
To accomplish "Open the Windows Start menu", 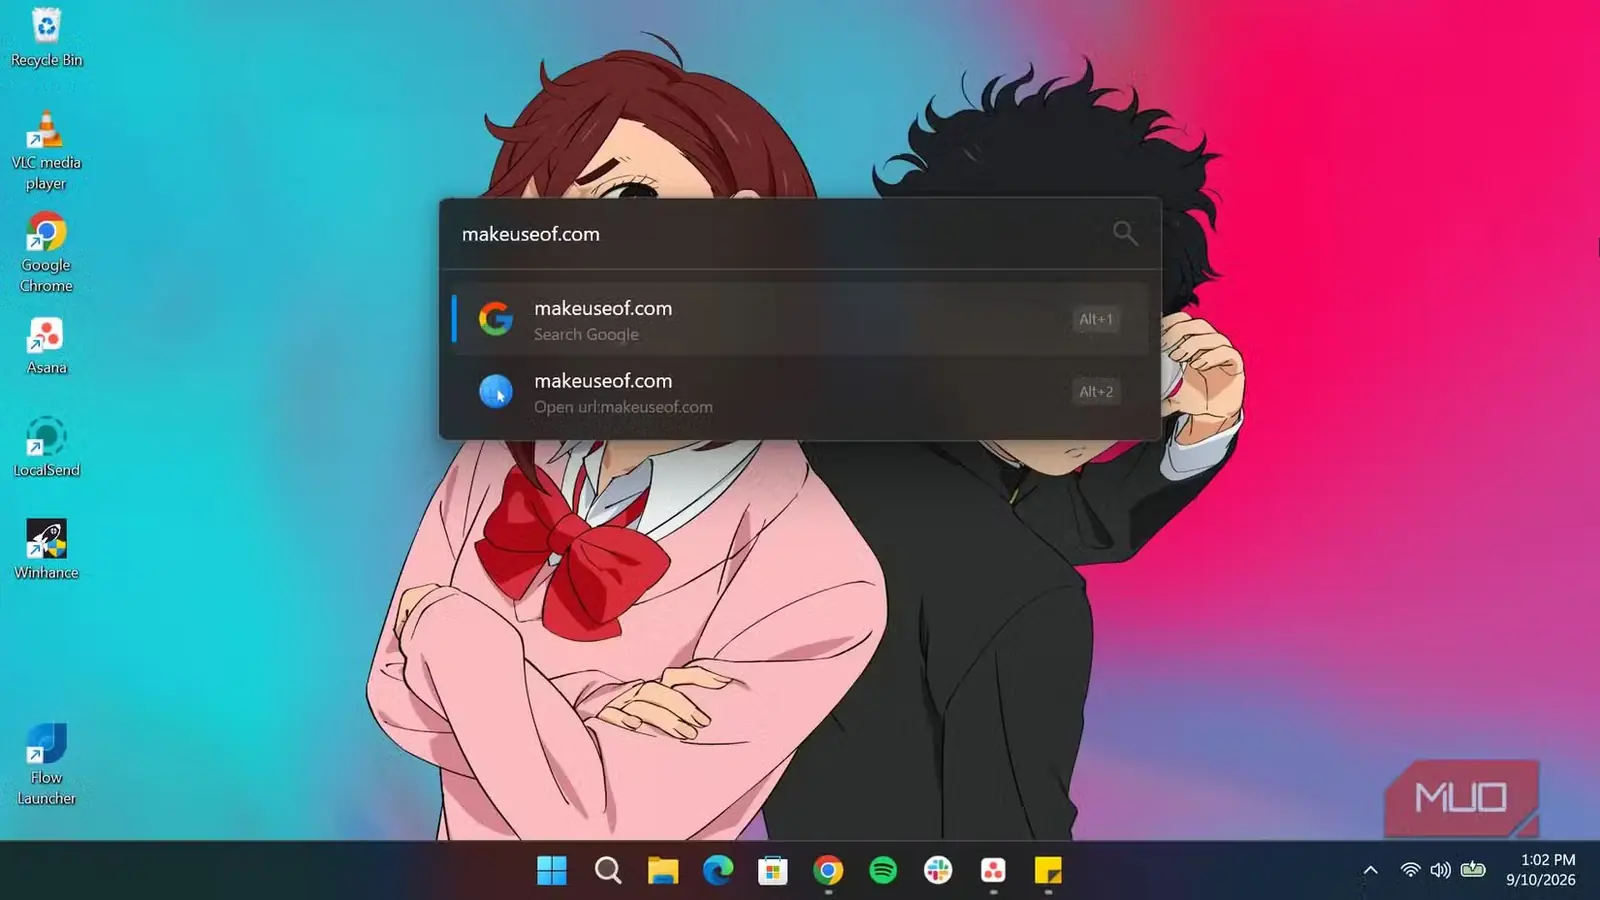I will click(552, 871).
